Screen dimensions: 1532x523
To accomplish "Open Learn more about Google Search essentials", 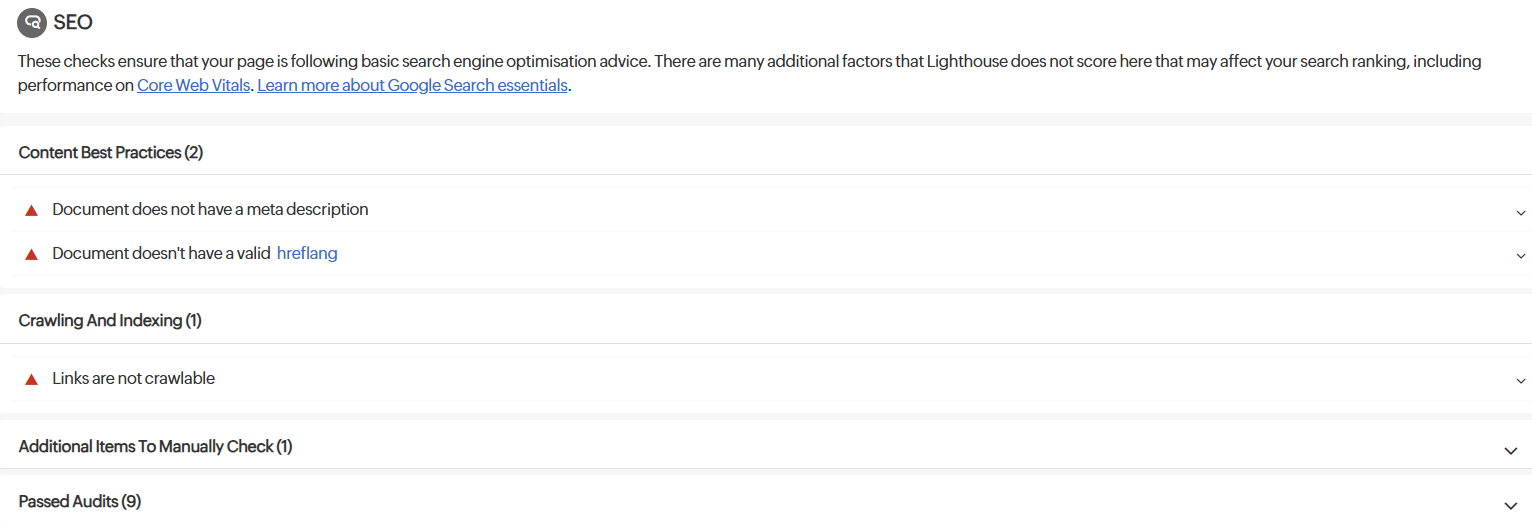I will (x=412, y=86).
